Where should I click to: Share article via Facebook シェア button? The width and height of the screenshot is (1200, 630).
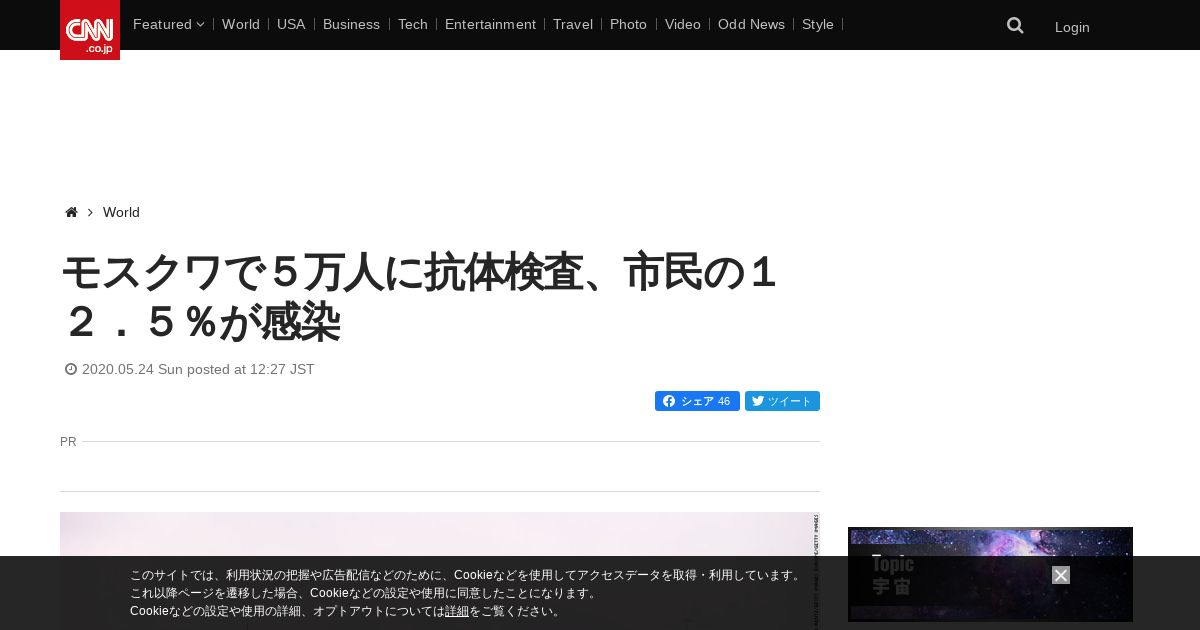[697, 401]
